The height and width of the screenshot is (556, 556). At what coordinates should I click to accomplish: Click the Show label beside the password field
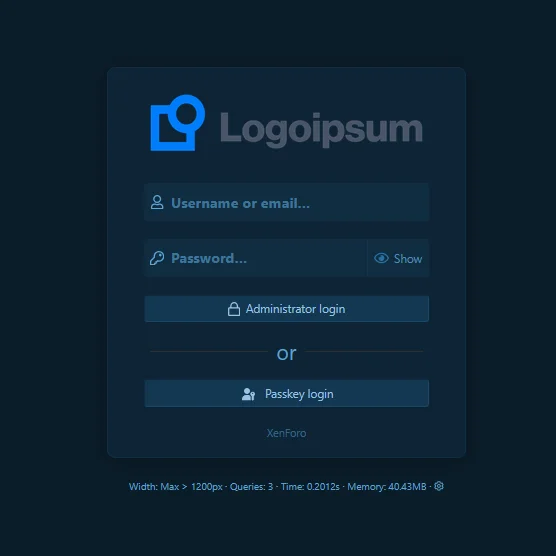408,258
